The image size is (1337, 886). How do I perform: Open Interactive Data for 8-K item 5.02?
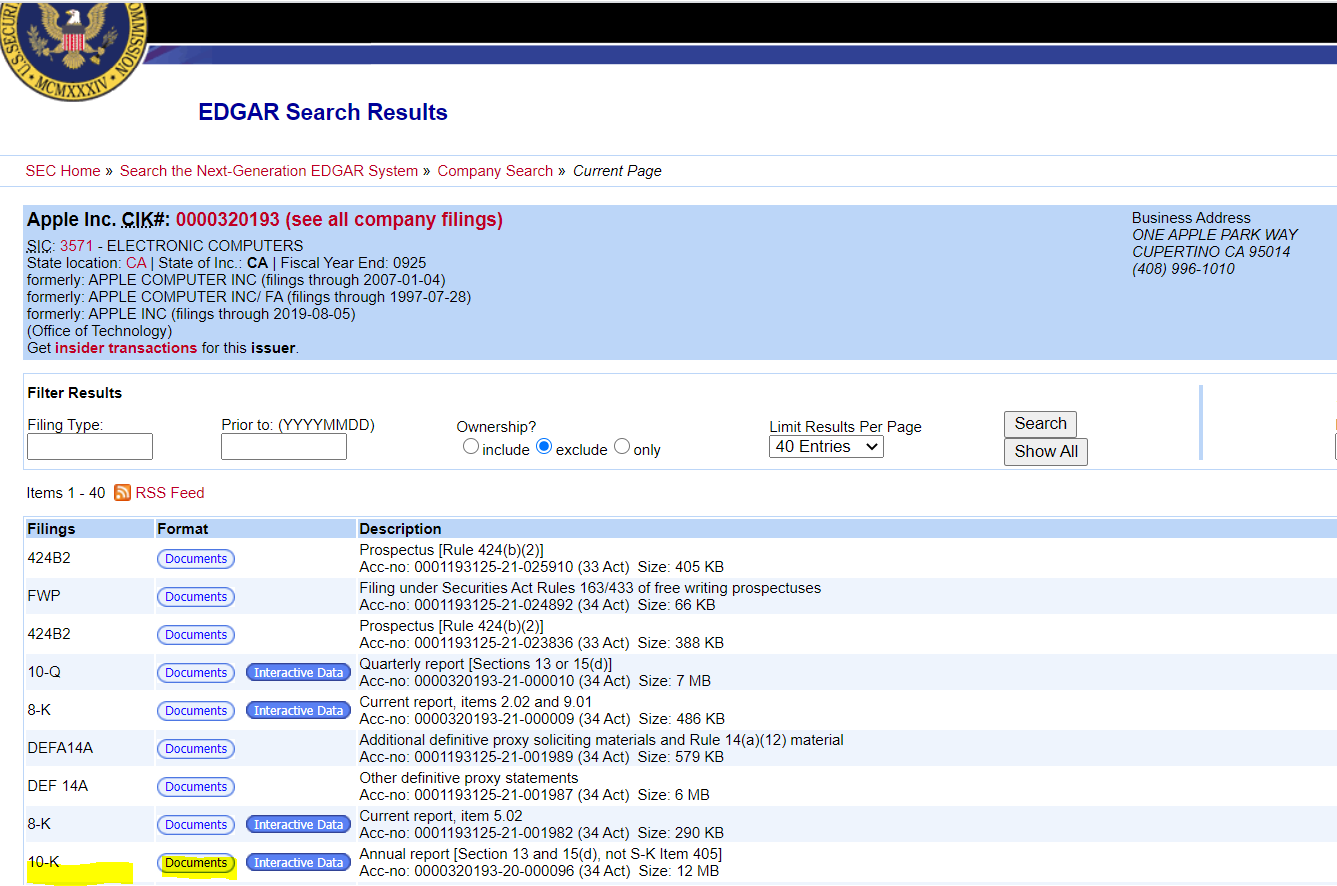pos(298,825)
